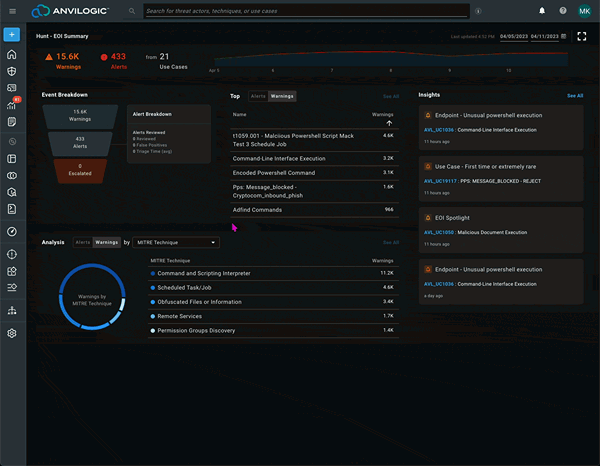Click the search input field
Image resolution: width=600 pixels, height=466 pixels.
point(306,11)
